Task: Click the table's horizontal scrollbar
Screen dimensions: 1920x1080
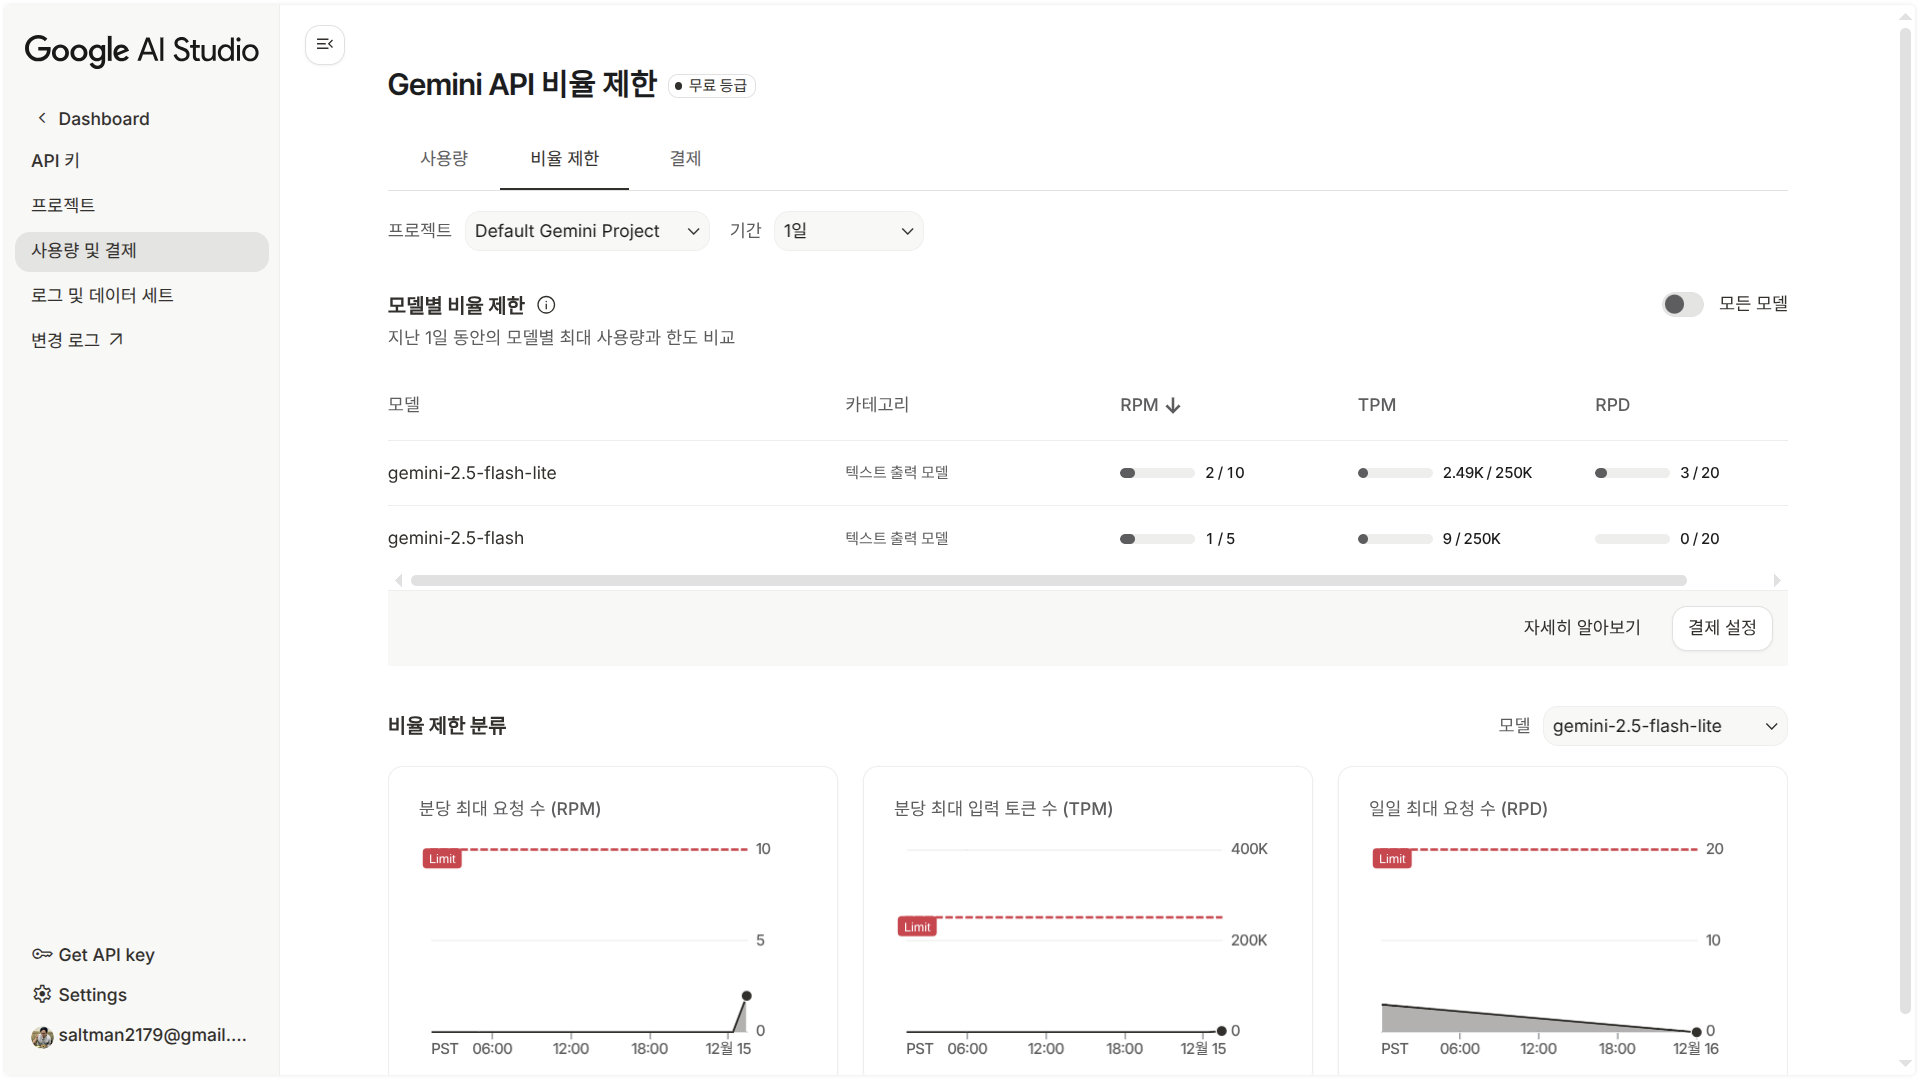Action: 1048,580
